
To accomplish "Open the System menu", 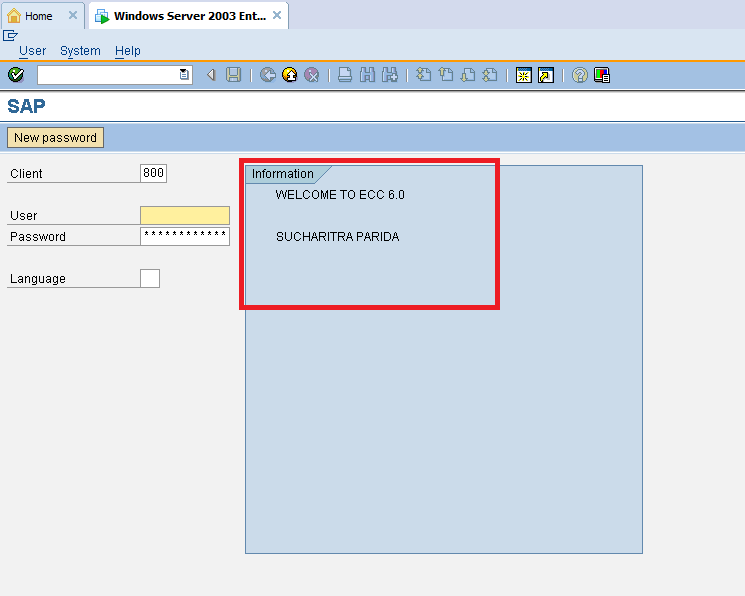I will (80, 50).
